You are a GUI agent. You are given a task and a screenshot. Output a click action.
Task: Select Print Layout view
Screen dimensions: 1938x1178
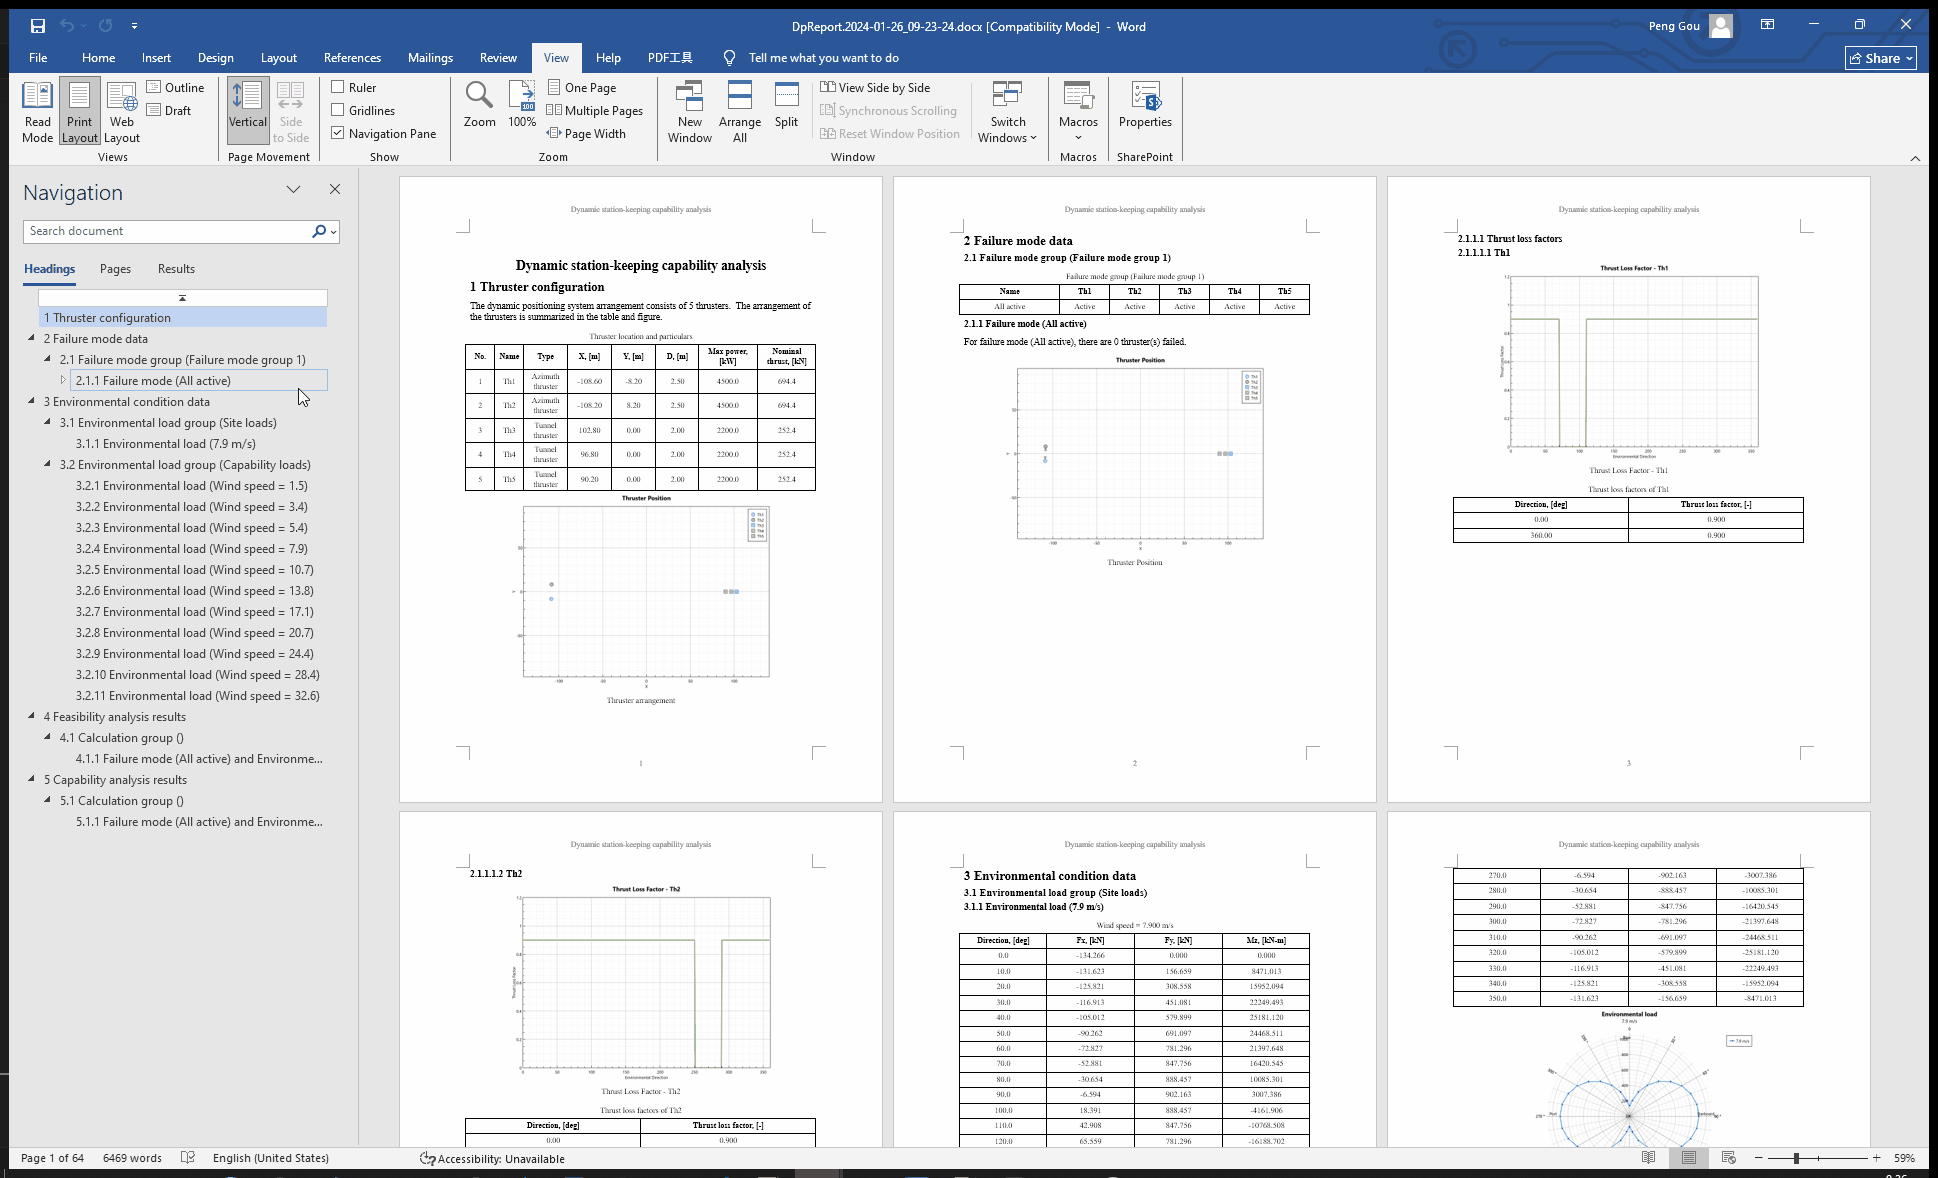click(x=79, y=112)
